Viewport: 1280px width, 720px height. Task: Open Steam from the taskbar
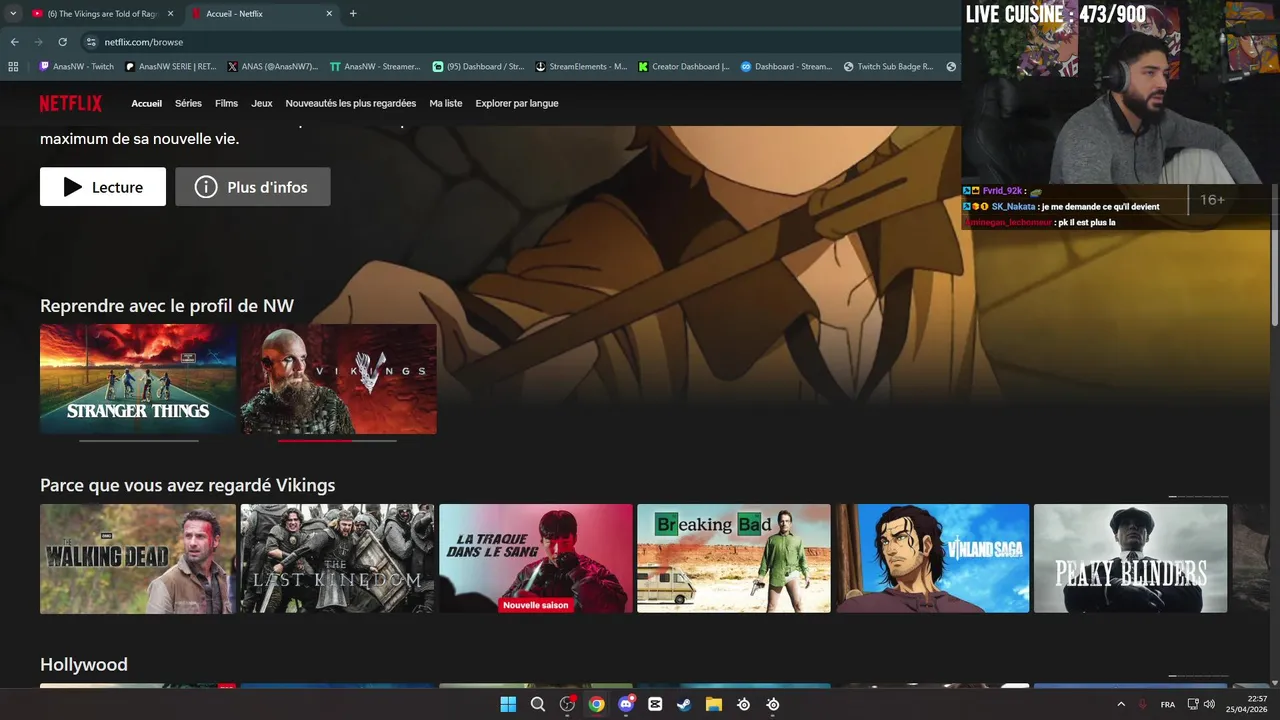click(x=684, y=704)
